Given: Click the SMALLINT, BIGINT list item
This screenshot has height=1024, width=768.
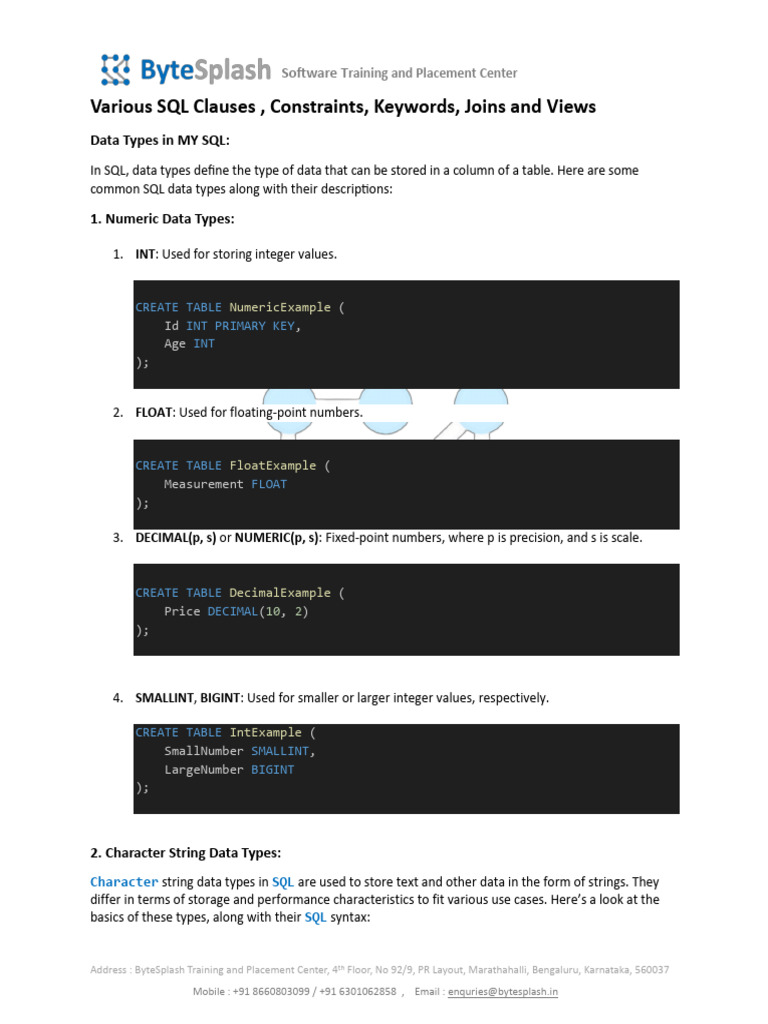Looking at the screenshot, I should point(342,697).
